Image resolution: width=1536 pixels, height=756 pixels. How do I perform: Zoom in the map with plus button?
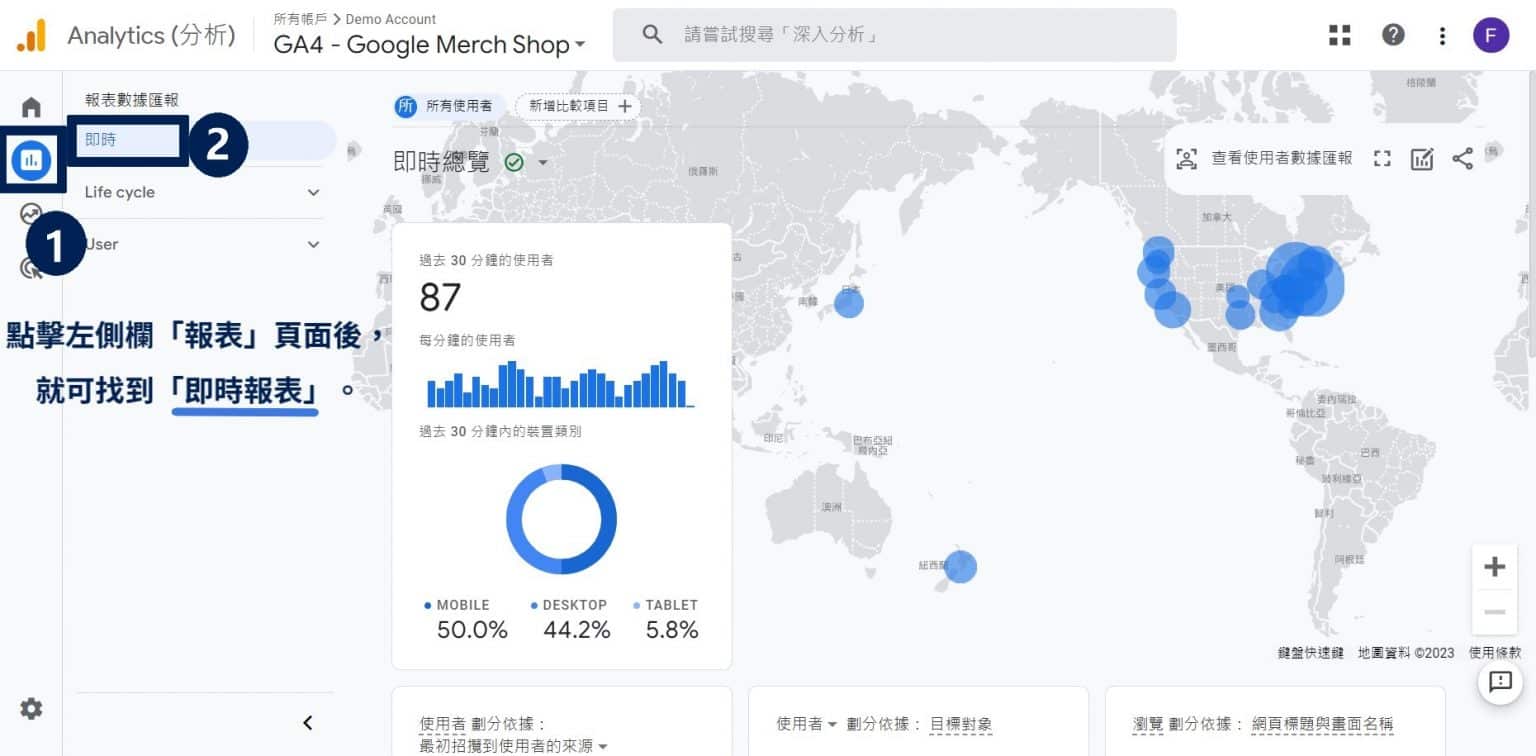coord(1494,567)
